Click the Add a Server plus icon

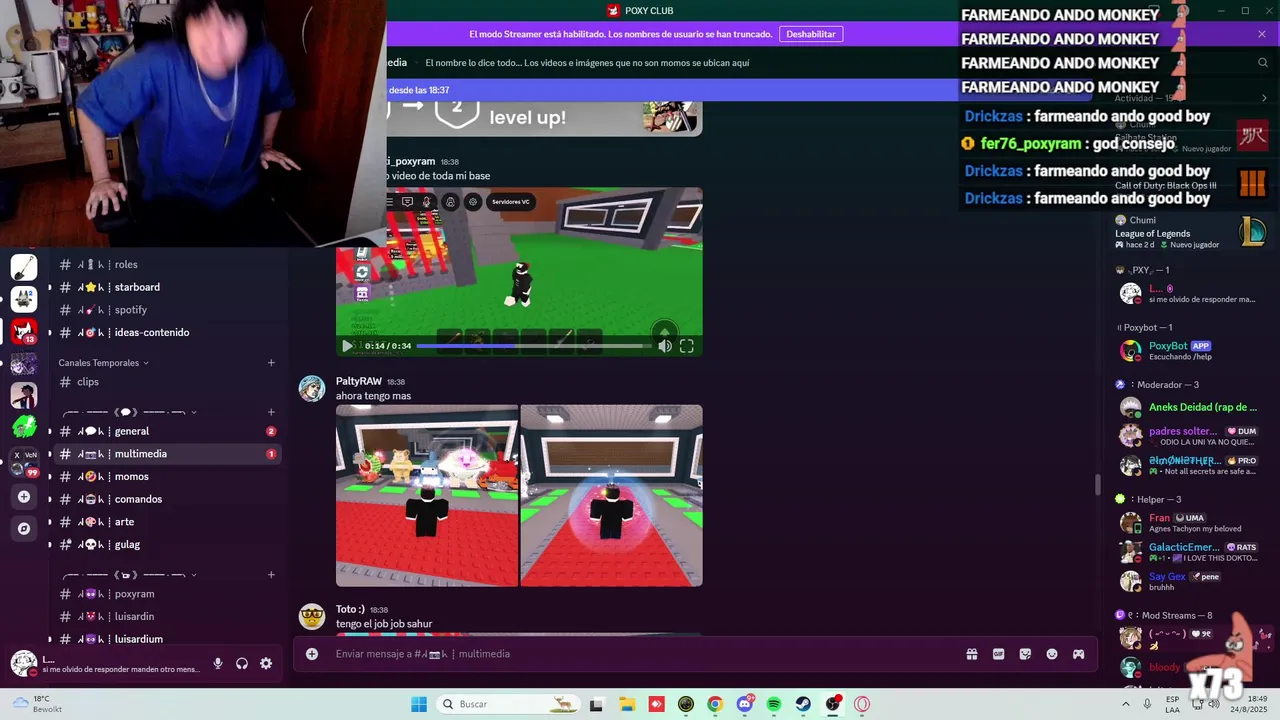[x=24, y=496]
